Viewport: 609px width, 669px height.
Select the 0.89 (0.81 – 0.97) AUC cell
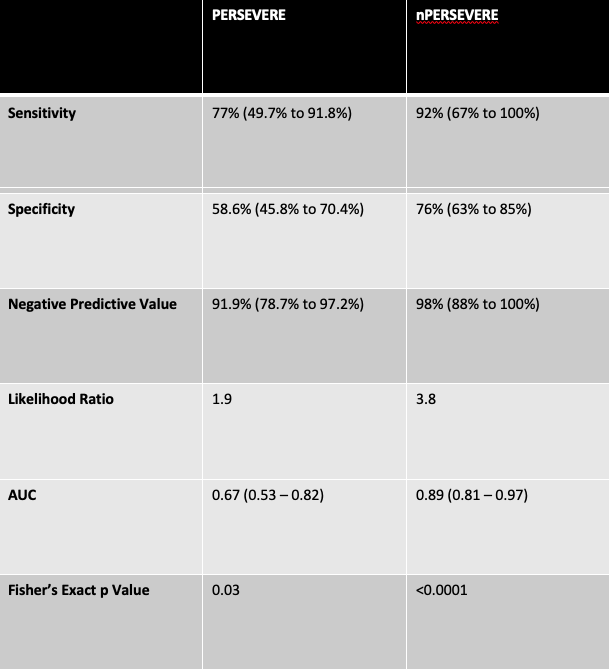pos(472,495)
